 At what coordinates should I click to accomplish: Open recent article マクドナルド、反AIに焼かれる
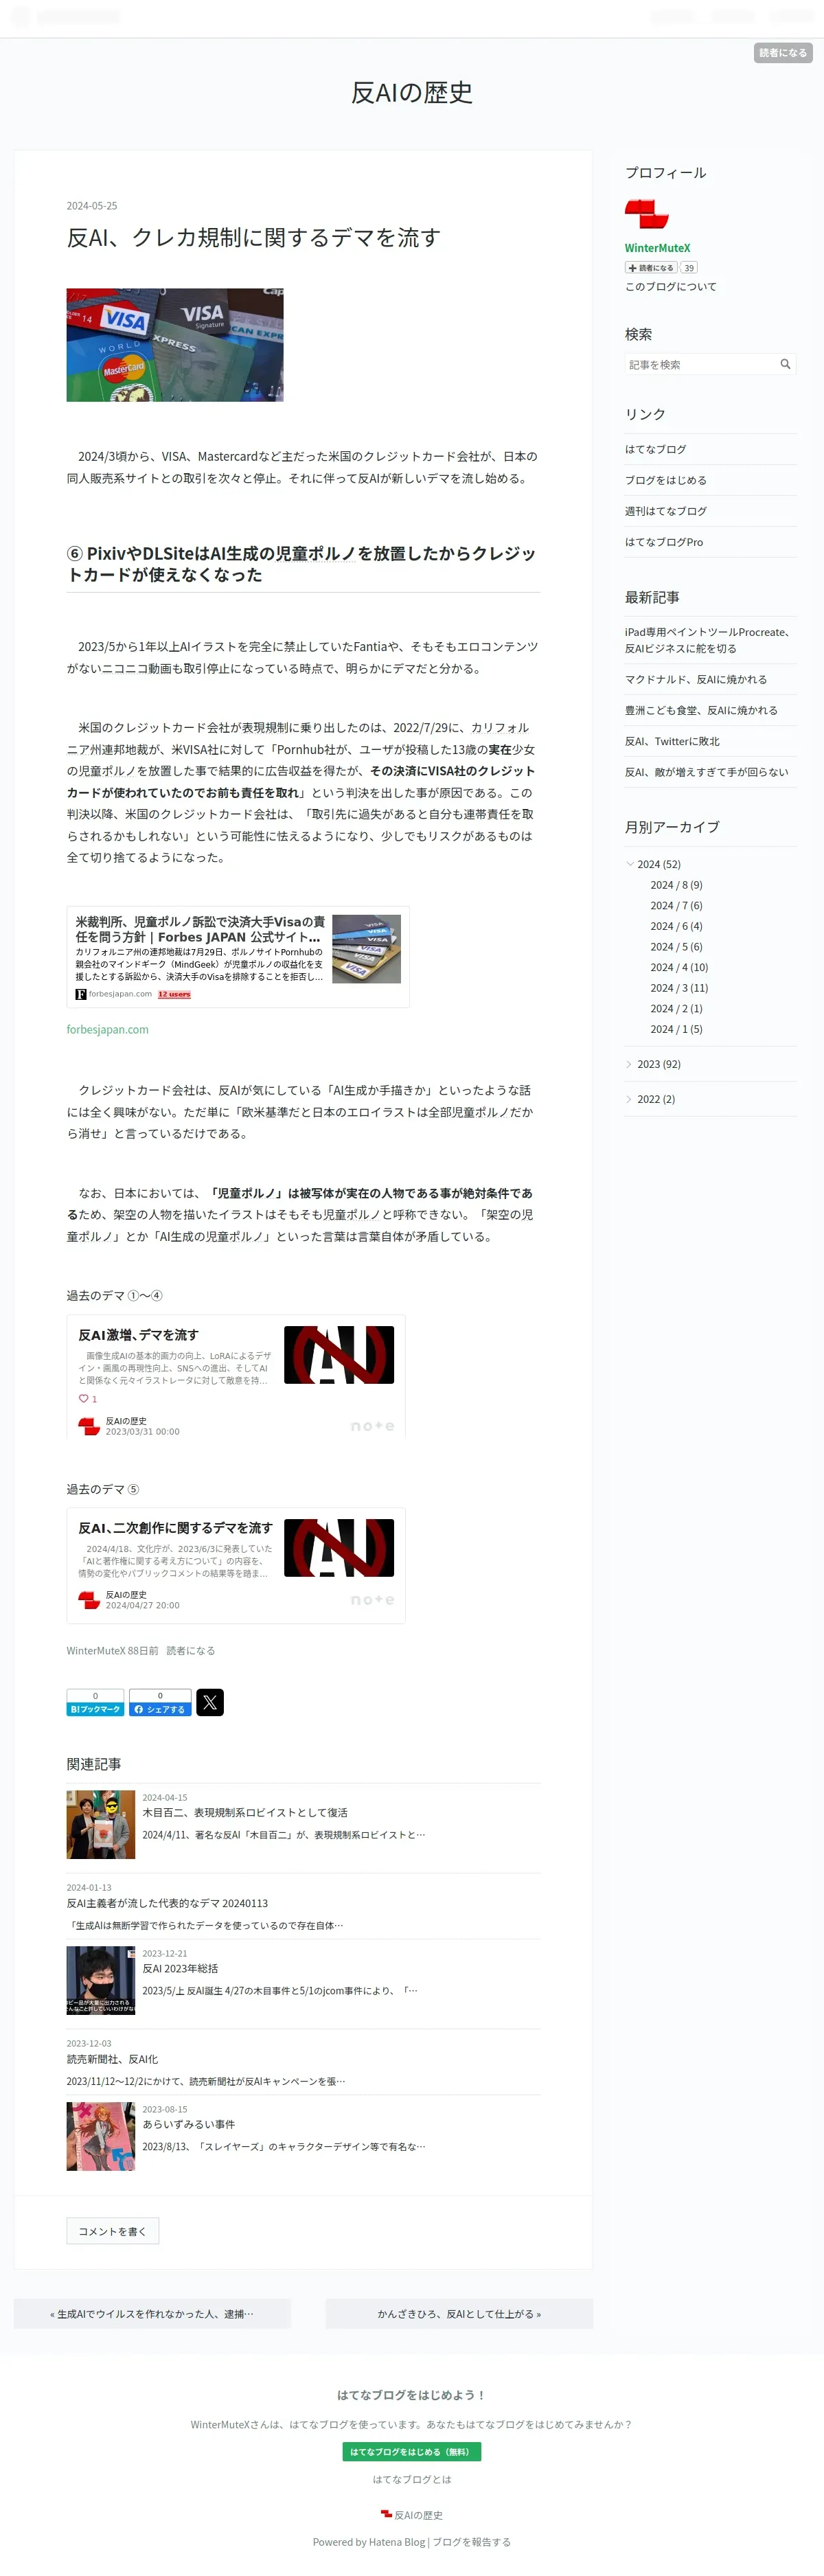696,679
